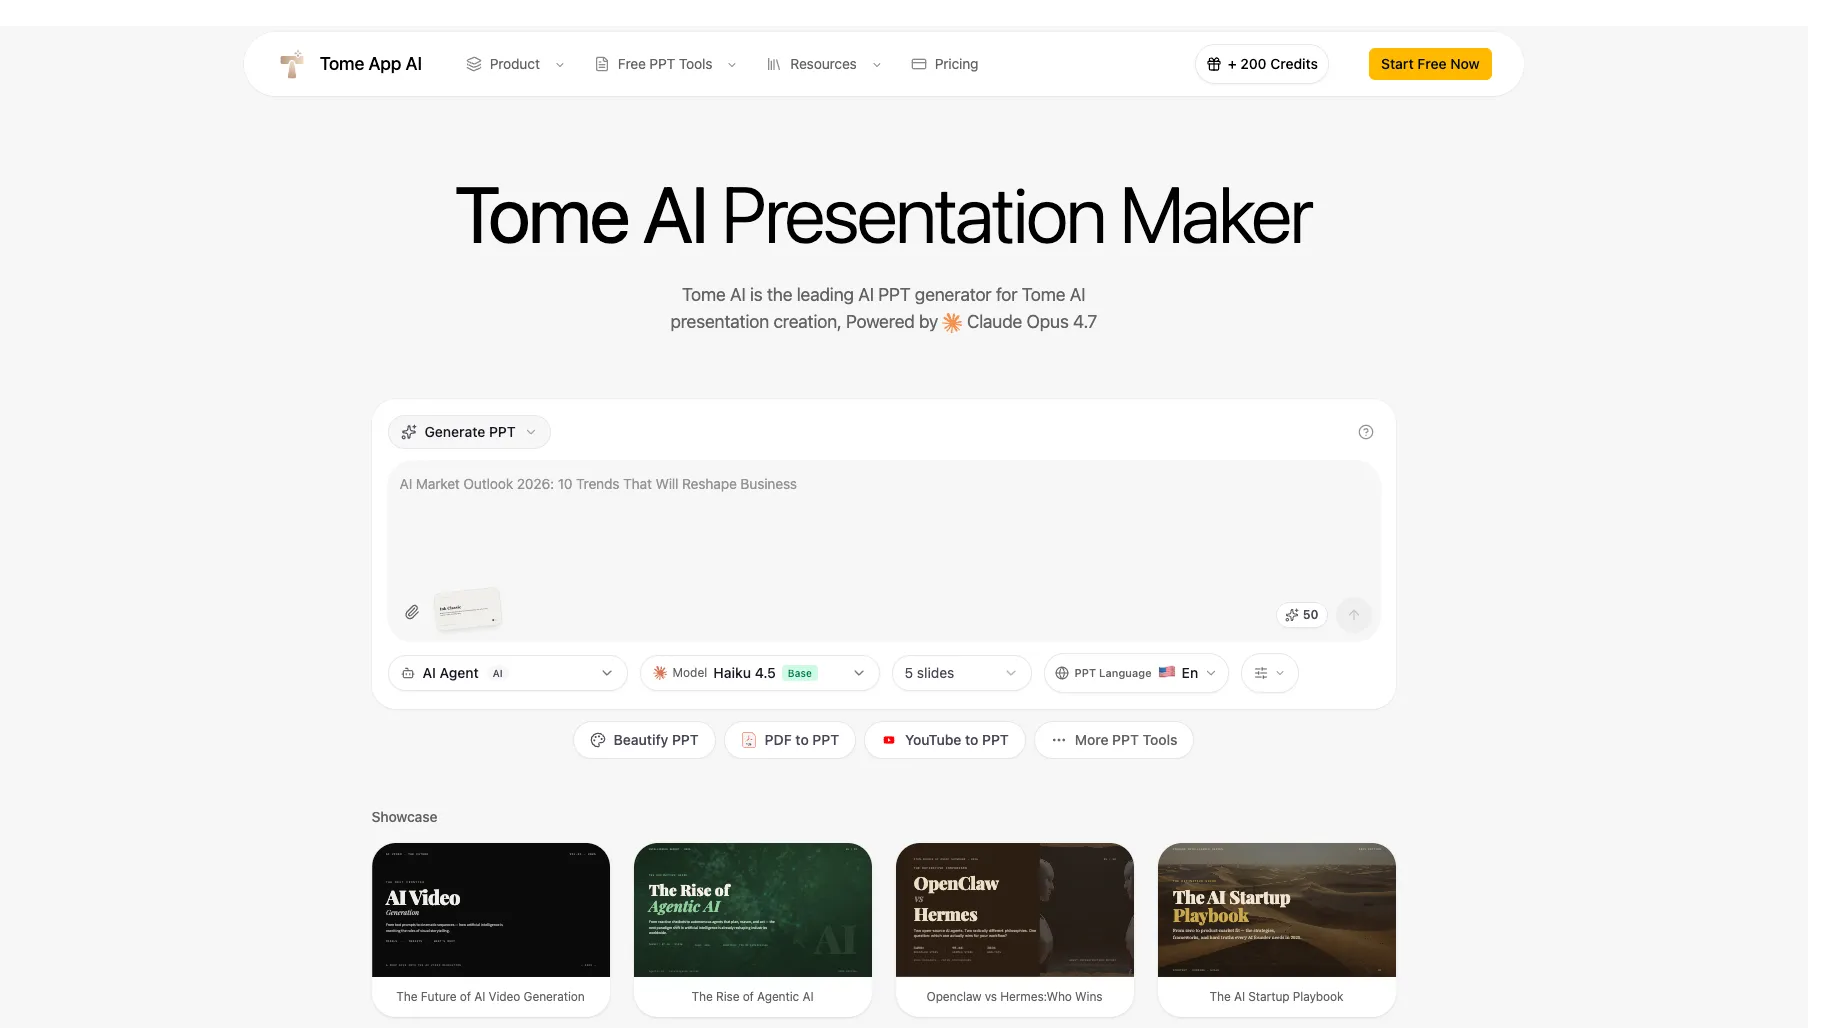Open the AI Agent dropdown
1827x1028 pixels.
click(x=507, y=673)
